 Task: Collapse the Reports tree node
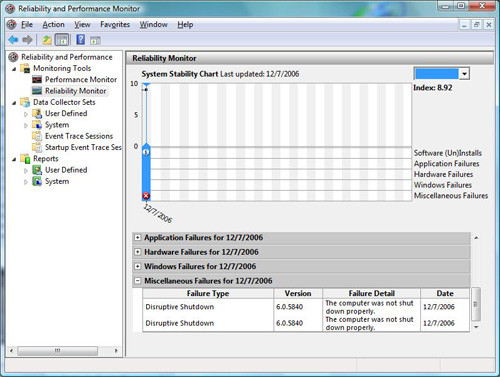tap(14, 159)
